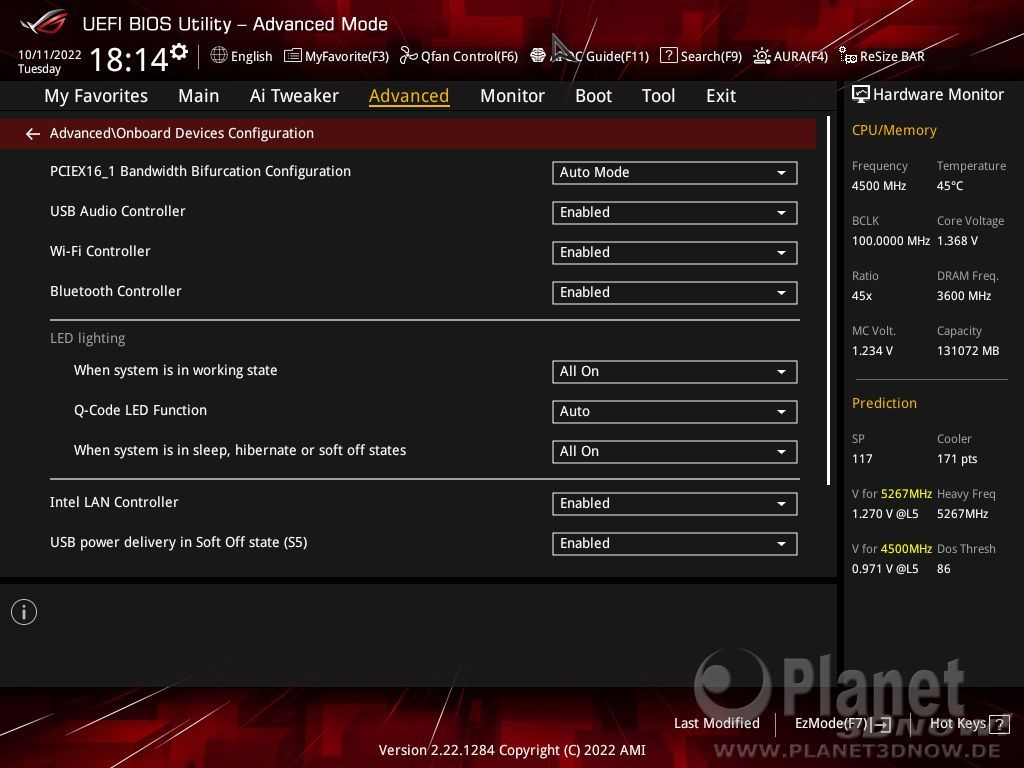Click the 4500MHz yellow frequency value

click(906, 549)
